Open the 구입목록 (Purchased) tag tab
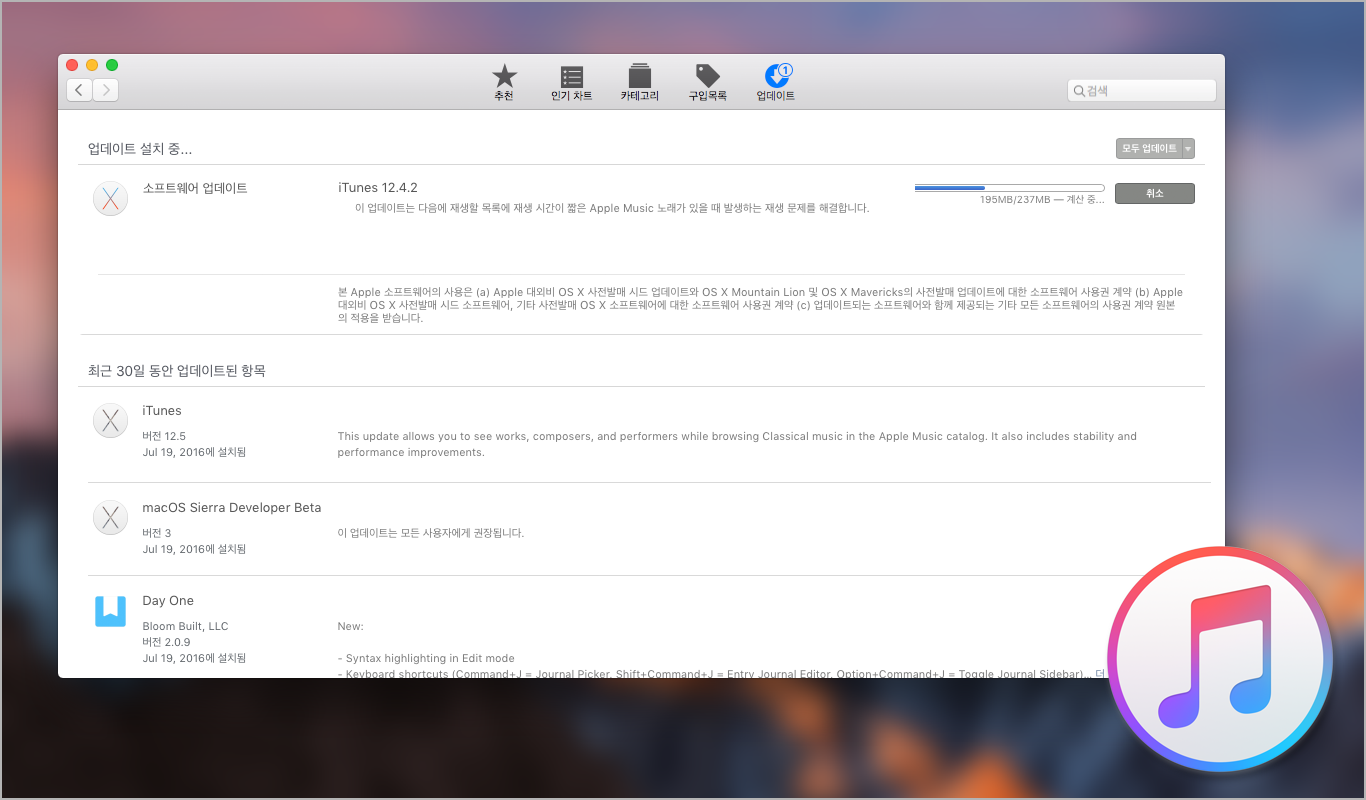This screenshot has width=1366, height=800. [x=707, y=83]
